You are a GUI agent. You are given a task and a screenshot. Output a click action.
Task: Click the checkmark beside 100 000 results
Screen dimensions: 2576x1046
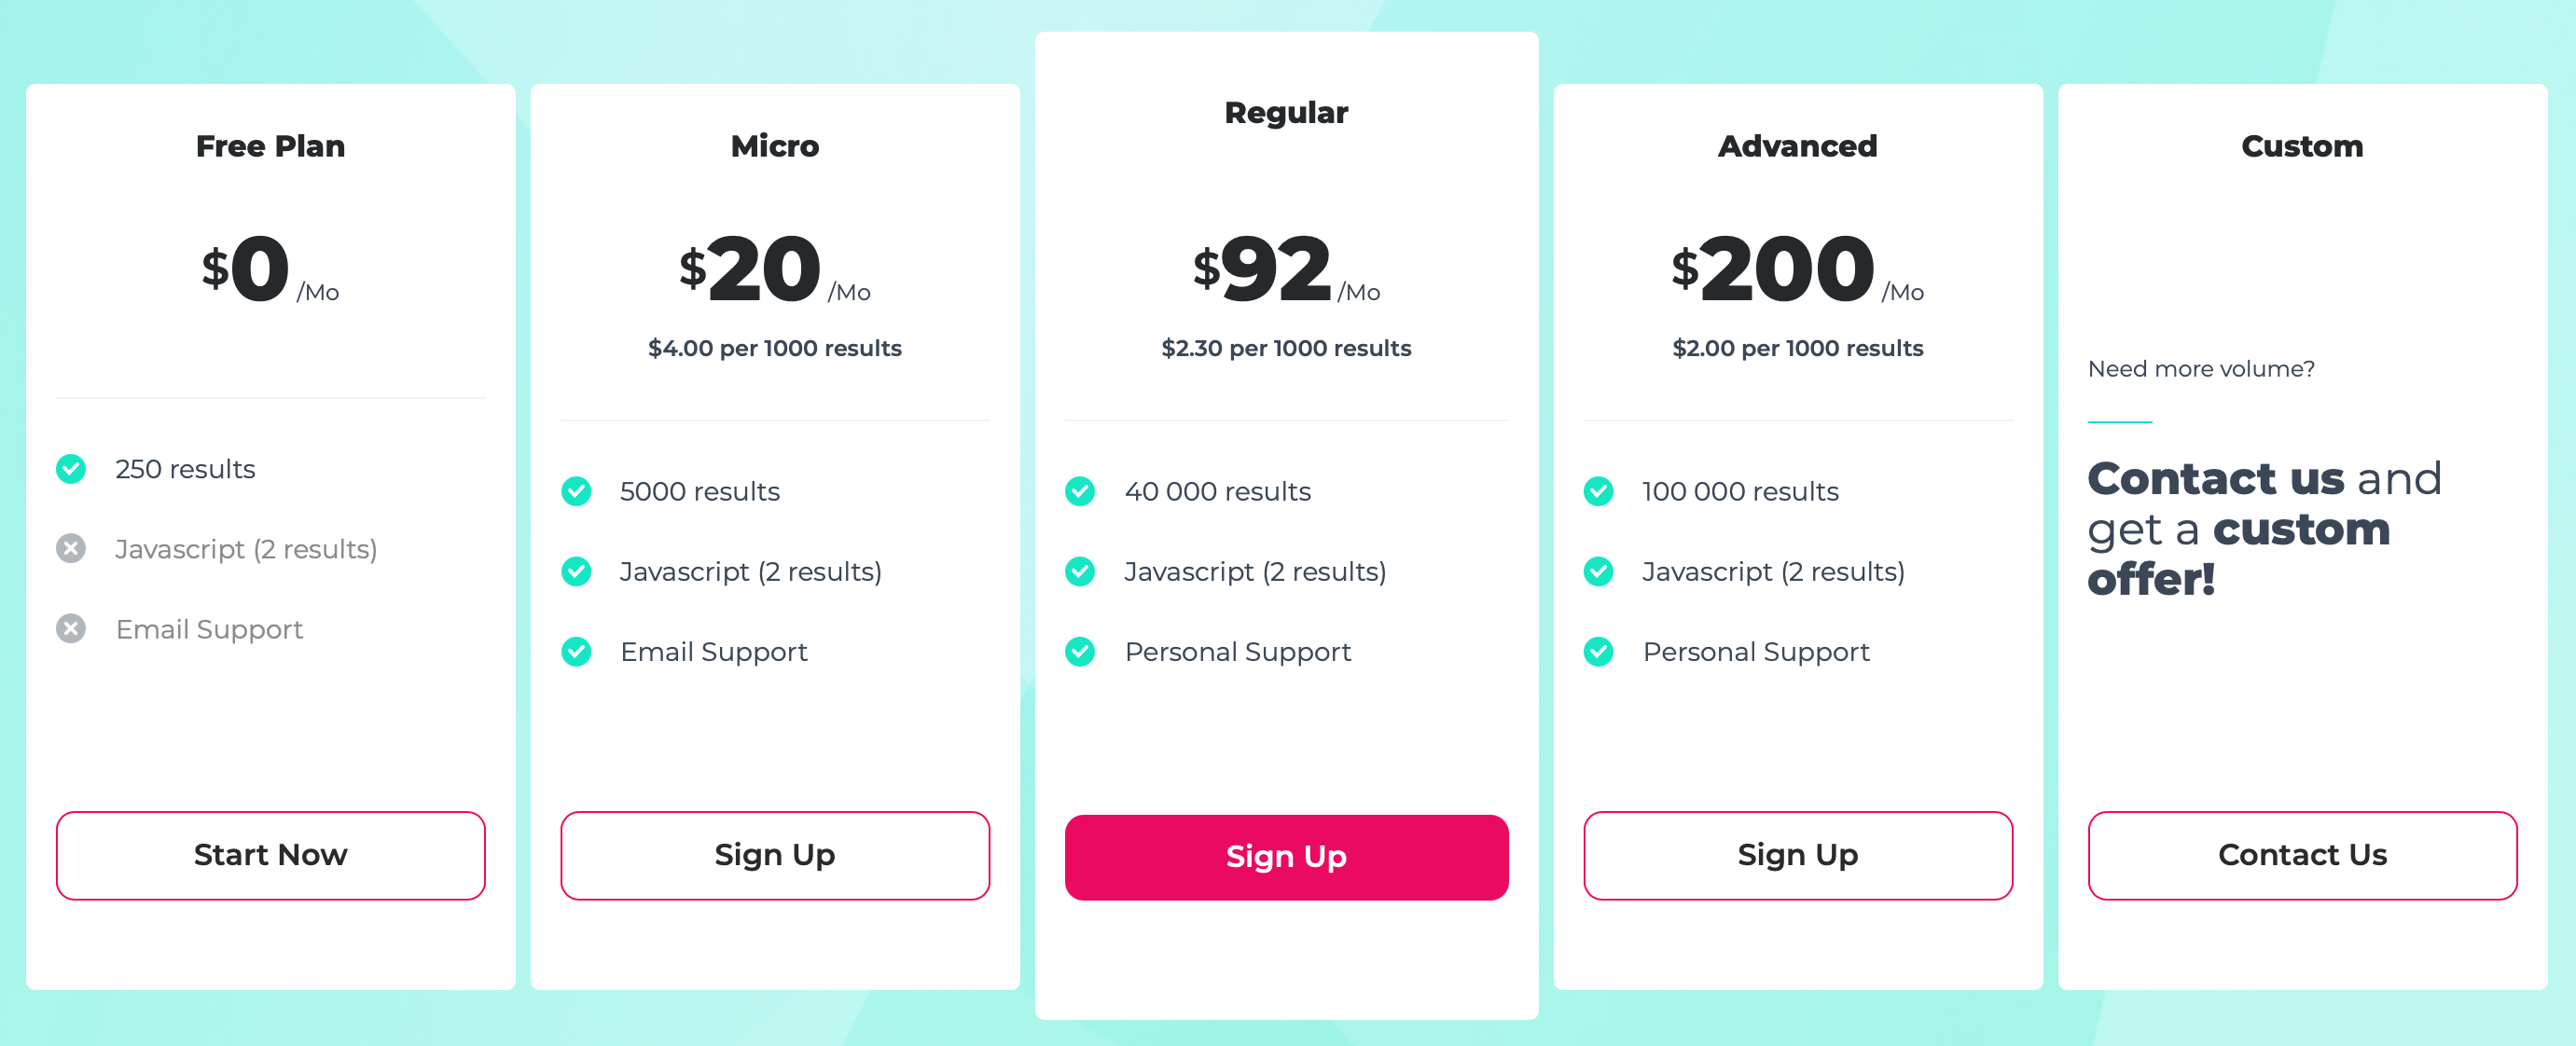click(1598, 491)
